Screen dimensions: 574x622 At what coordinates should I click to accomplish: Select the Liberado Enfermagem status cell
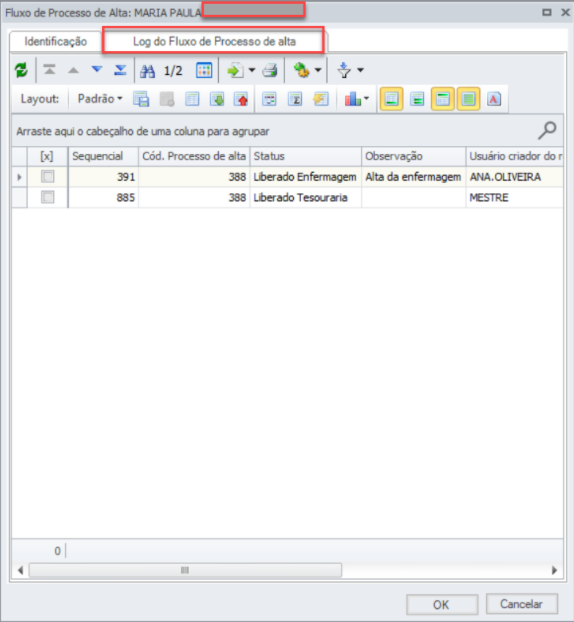pos(305,177)
